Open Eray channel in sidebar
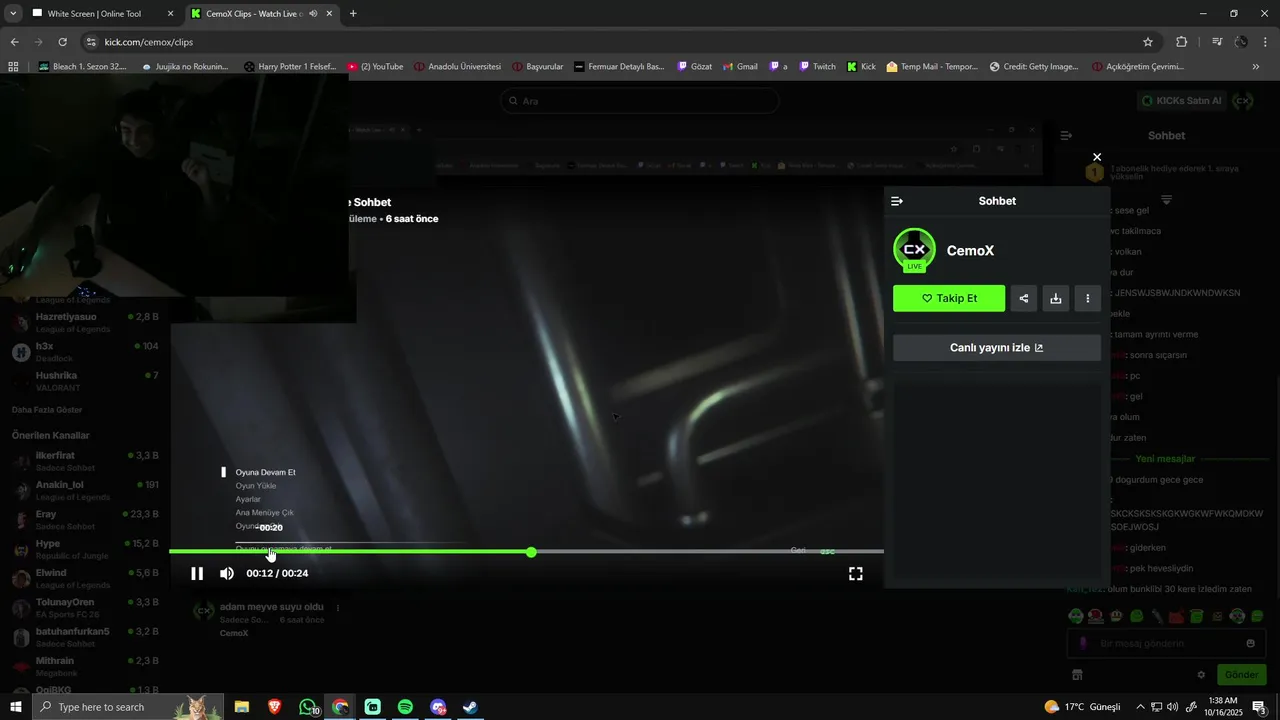The height and width of the screenshot is (720, 1280). click(85, 520)
